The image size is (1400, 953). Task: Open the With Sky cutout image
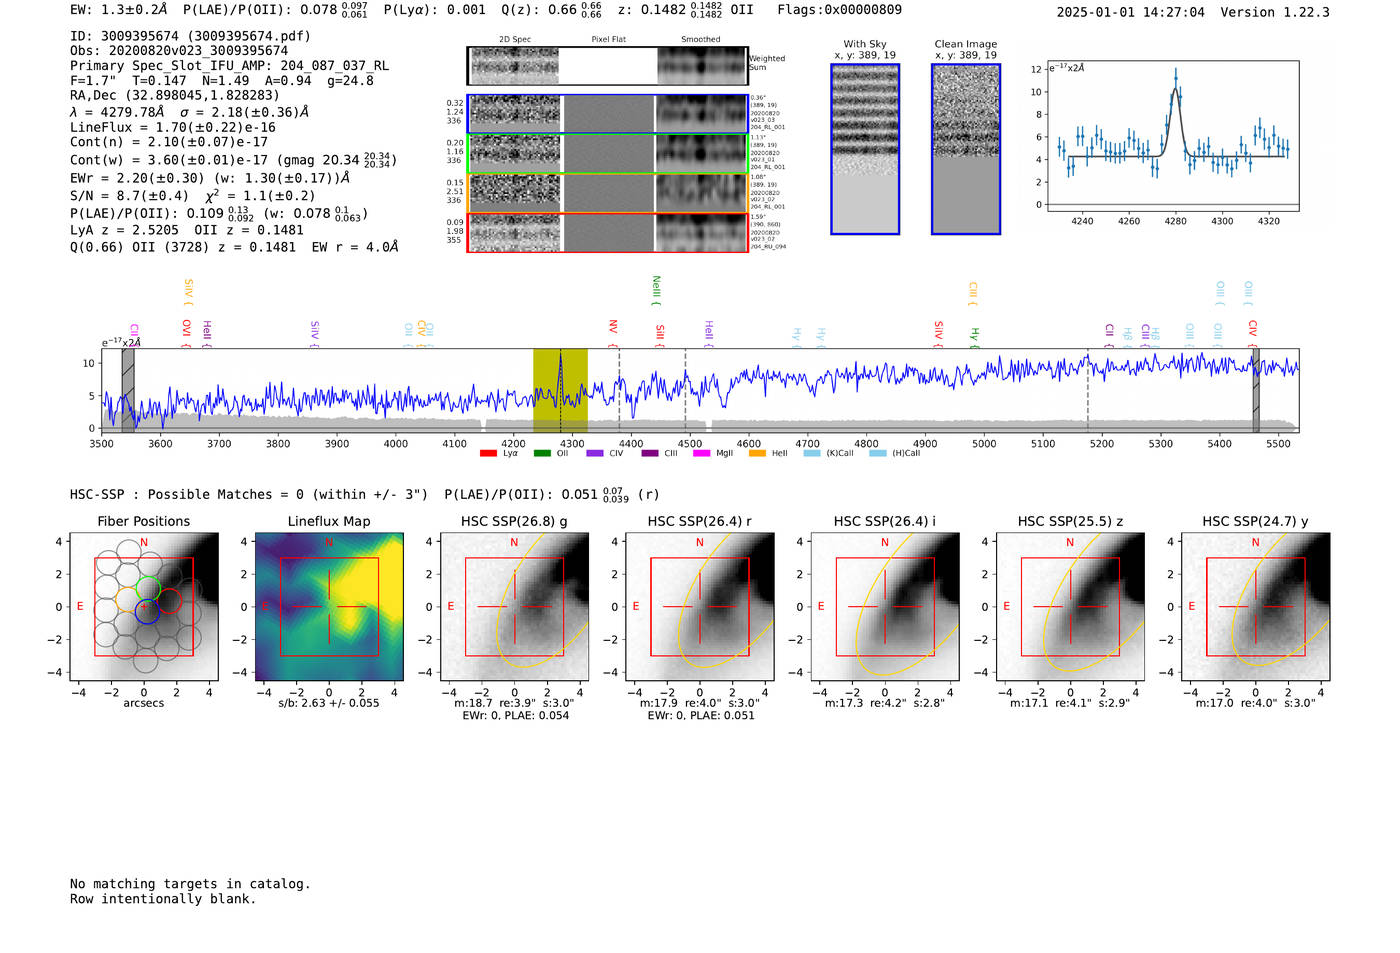[865, 149]
